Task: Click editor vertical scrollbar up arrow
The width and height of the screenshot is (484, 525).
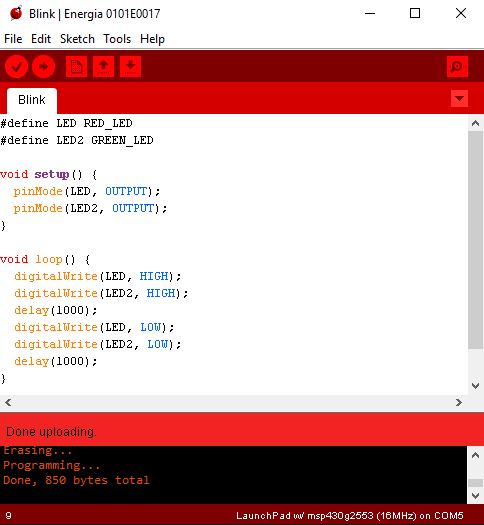Action: pyautogui.click(x=475, y=123)
